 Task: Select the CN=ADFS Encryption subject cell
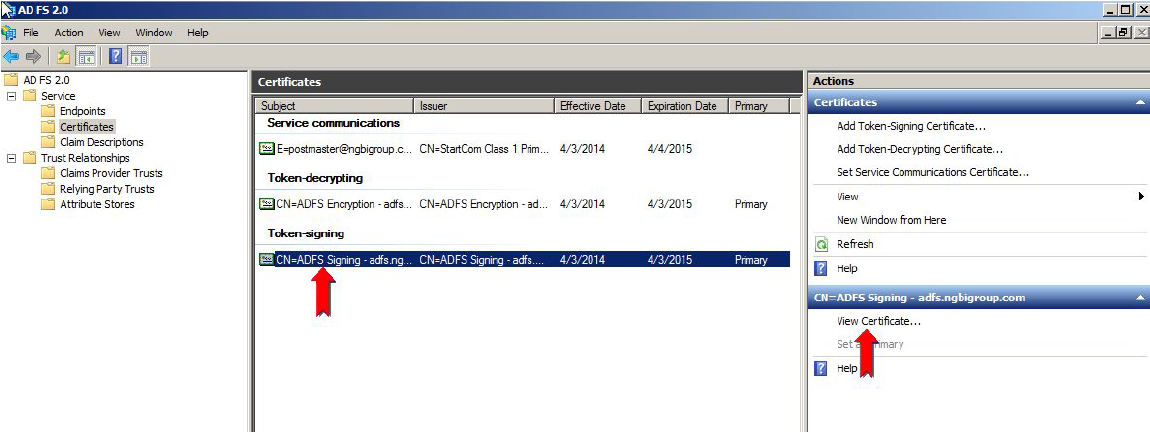pyautogui.click(x=344, y=204)
